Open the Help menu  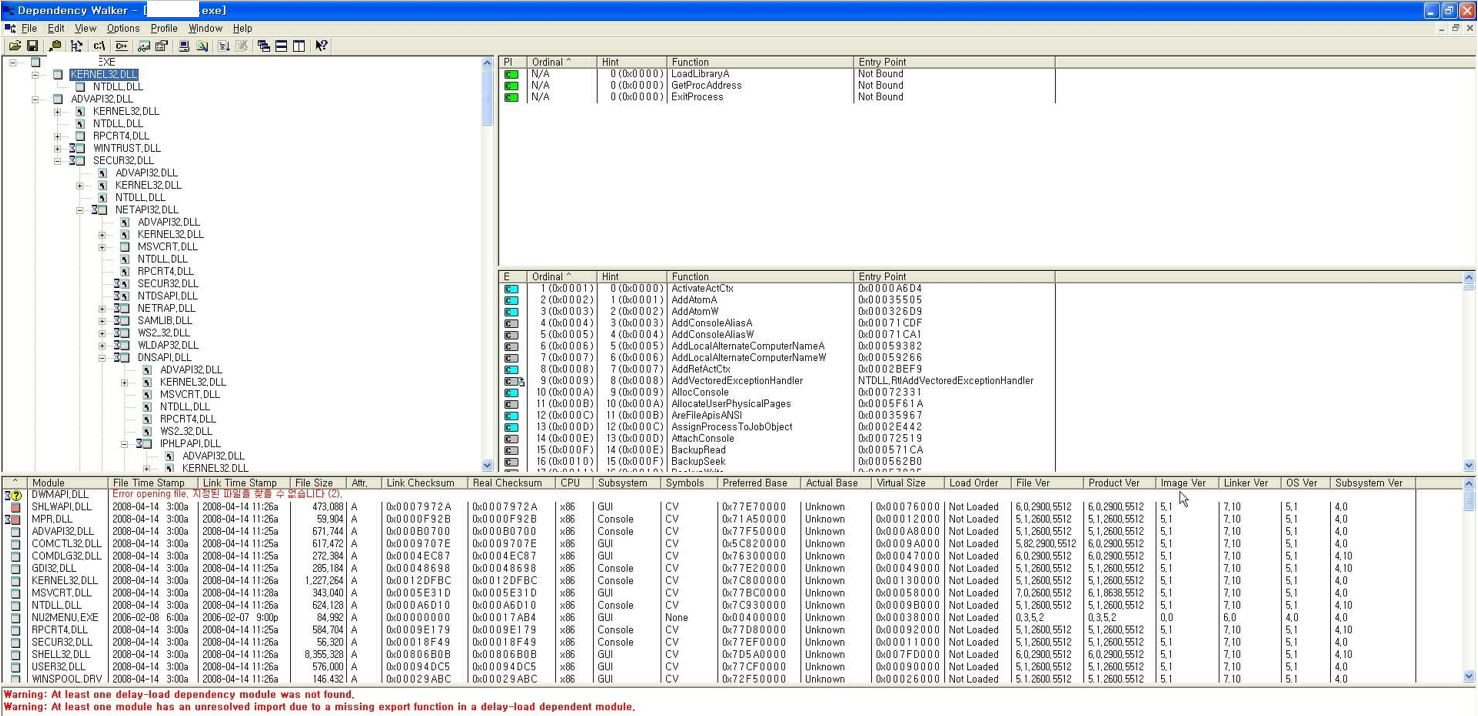click(242, 29)
